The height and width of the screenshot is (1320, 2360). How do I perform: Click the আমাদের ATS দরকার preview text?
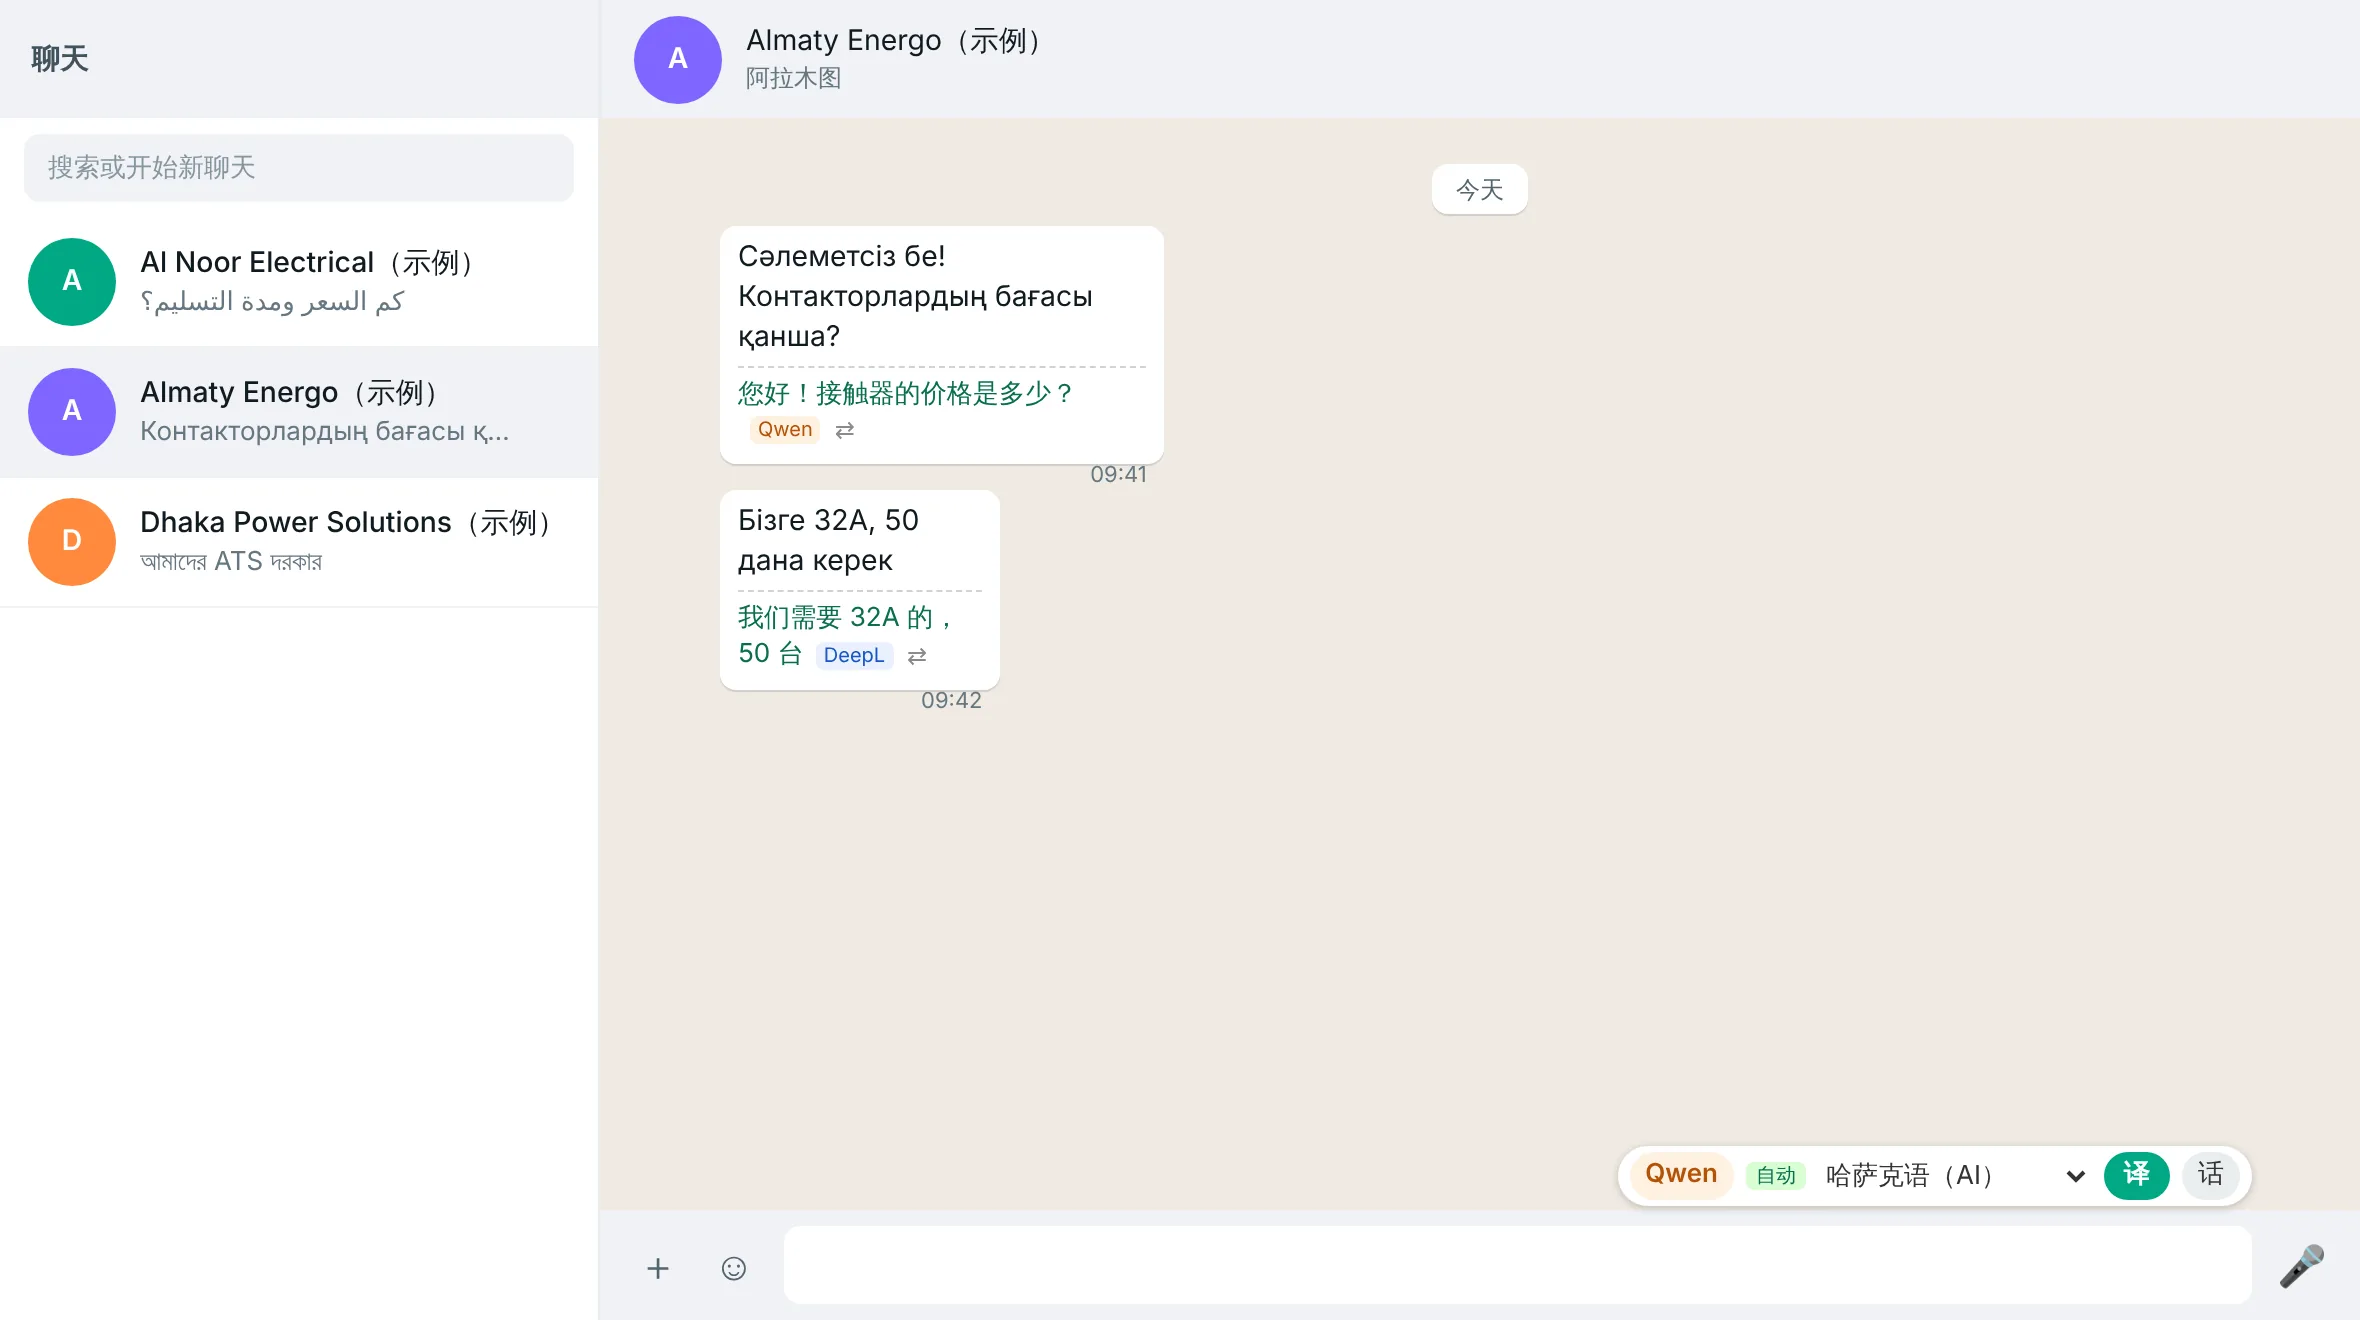point(231,561)
